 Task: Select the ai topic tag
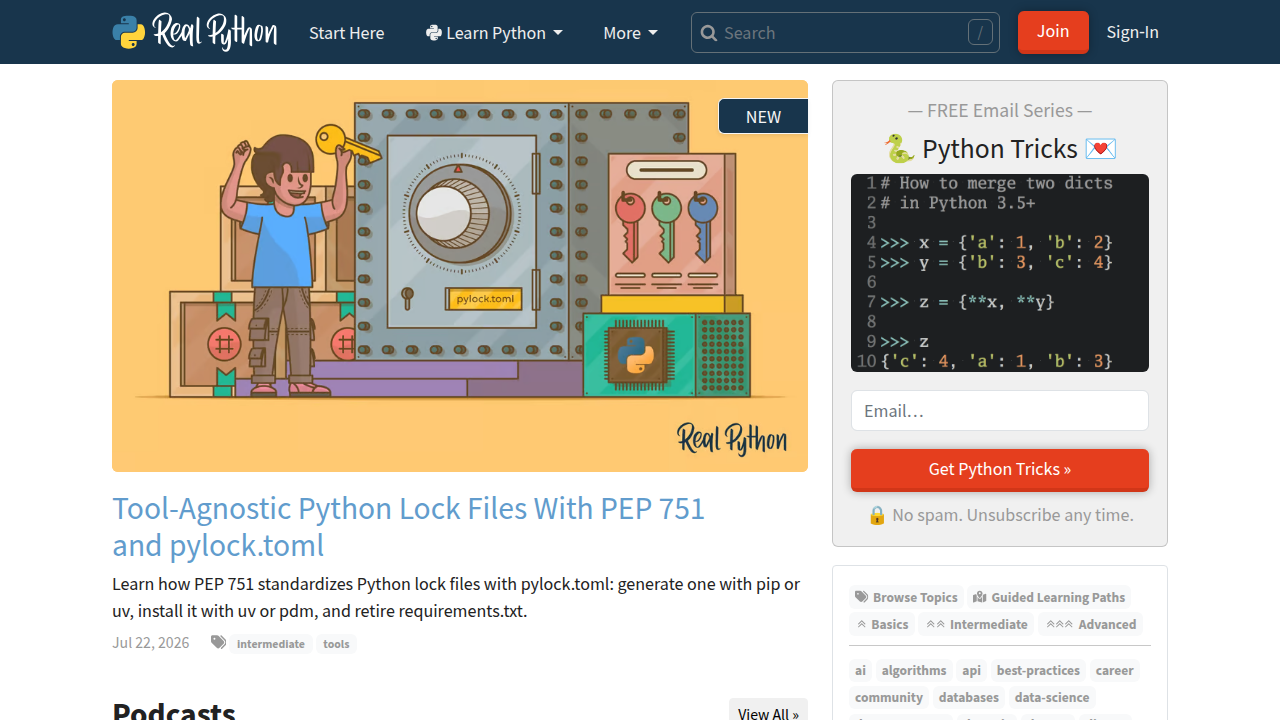pyautogui.click(x=860, y=671)
